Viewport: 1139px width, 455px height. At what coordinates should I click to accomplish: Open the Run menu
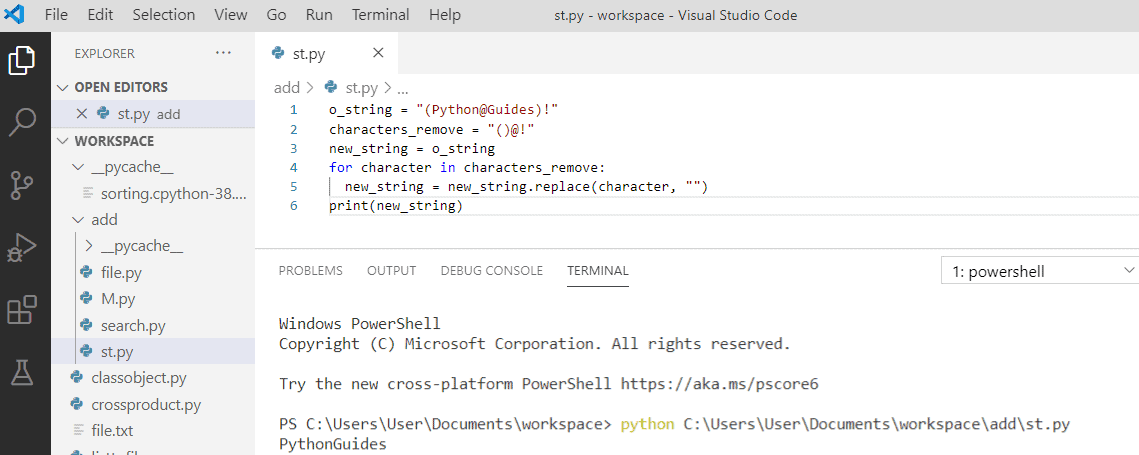click(x=320, y=15)
